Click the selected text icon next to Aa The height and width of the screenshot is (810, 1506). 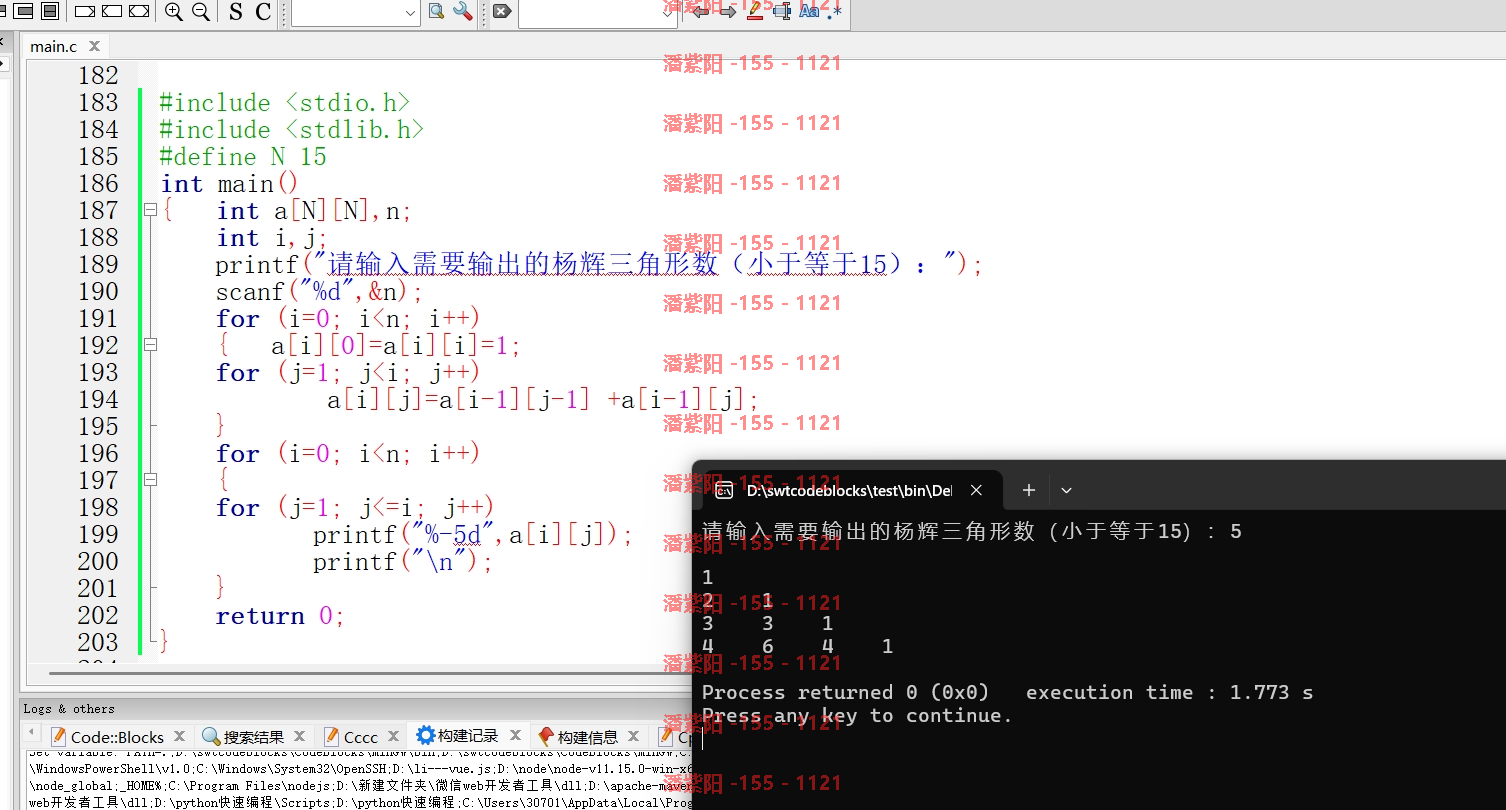(x=782, y=12)
